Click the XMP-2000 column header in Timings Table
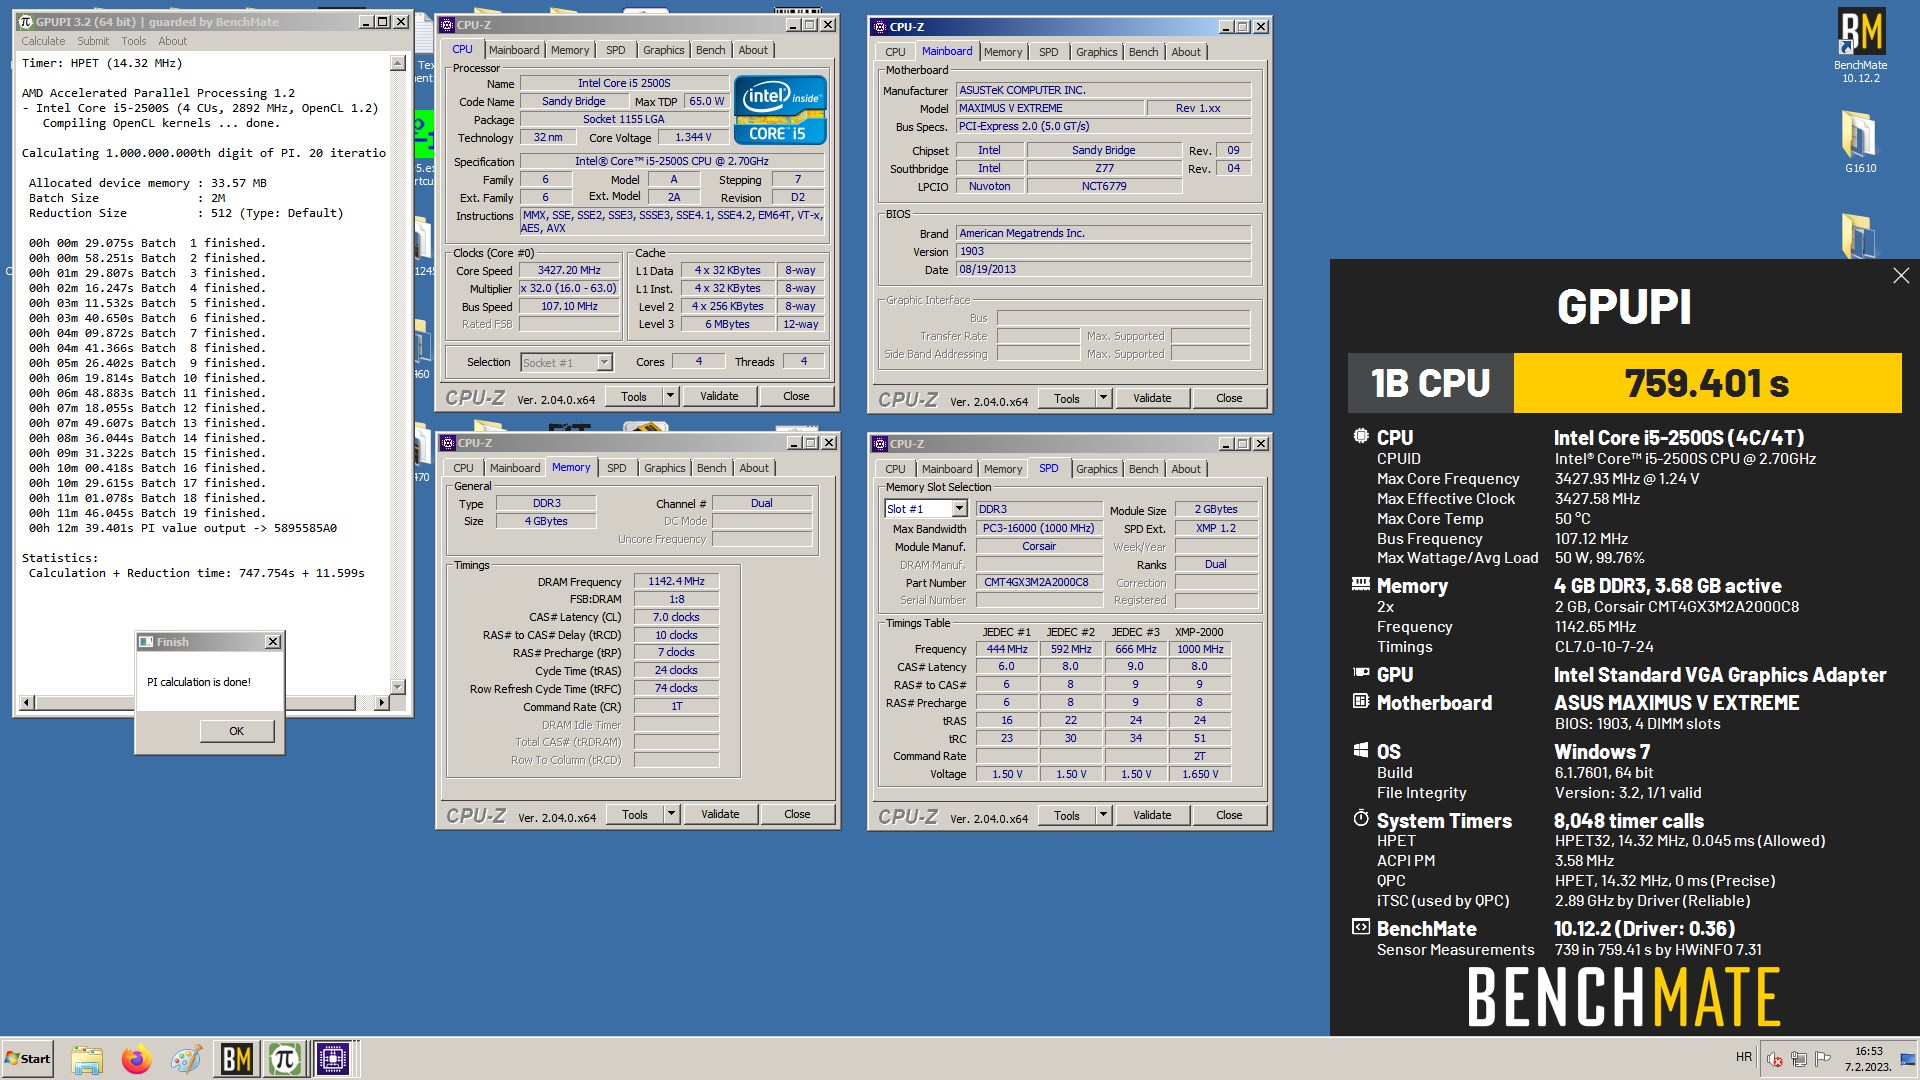This screenshot has width=1920, height=1080. (x=1199, y=633)
